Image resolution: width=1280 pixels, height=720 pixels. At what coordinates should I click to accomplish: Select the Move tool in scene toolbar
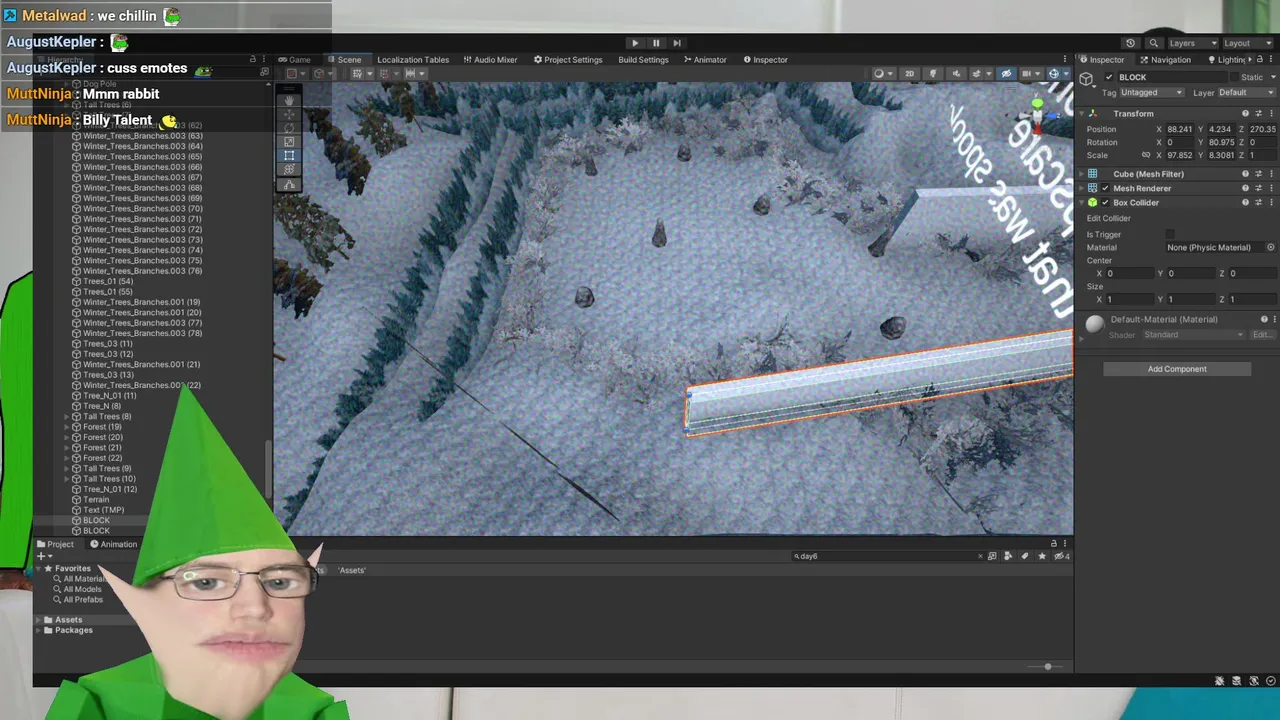pos(289,114)
